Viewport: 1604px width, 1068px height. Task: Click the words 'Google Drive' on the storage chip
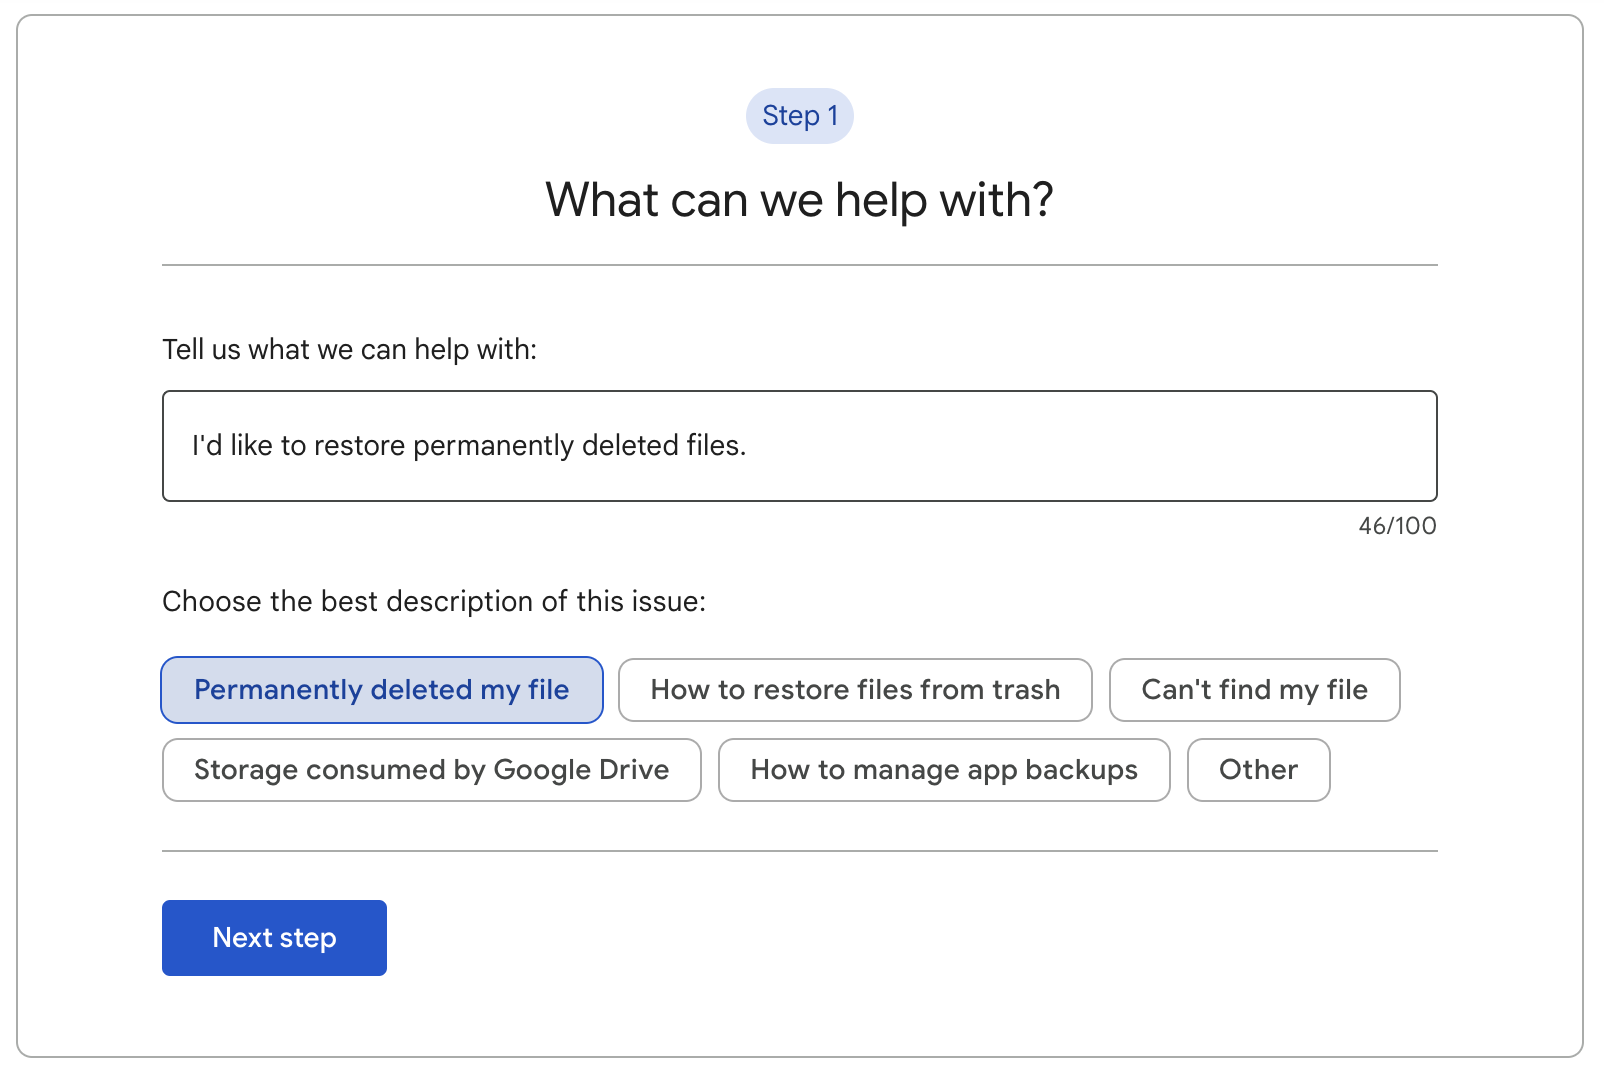tap(581, 770)
